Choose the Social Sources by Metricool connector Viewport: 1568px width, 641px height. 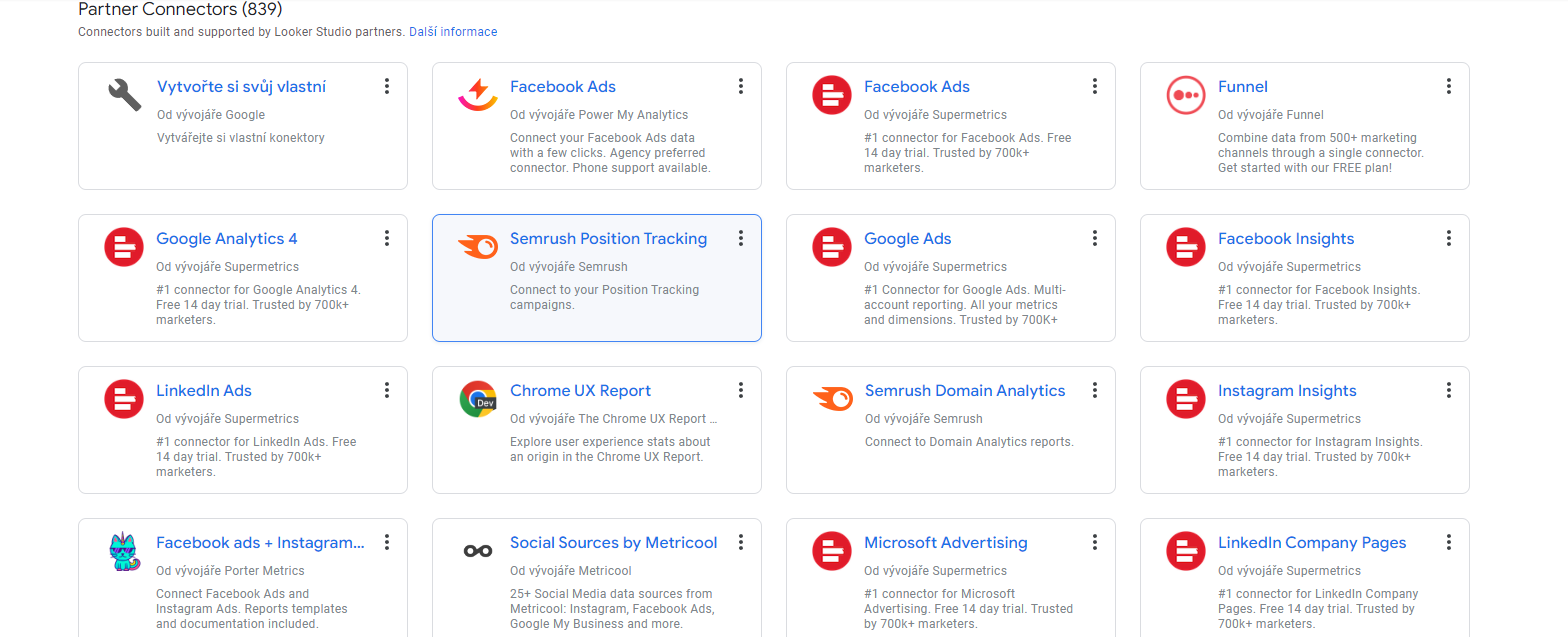613,543
